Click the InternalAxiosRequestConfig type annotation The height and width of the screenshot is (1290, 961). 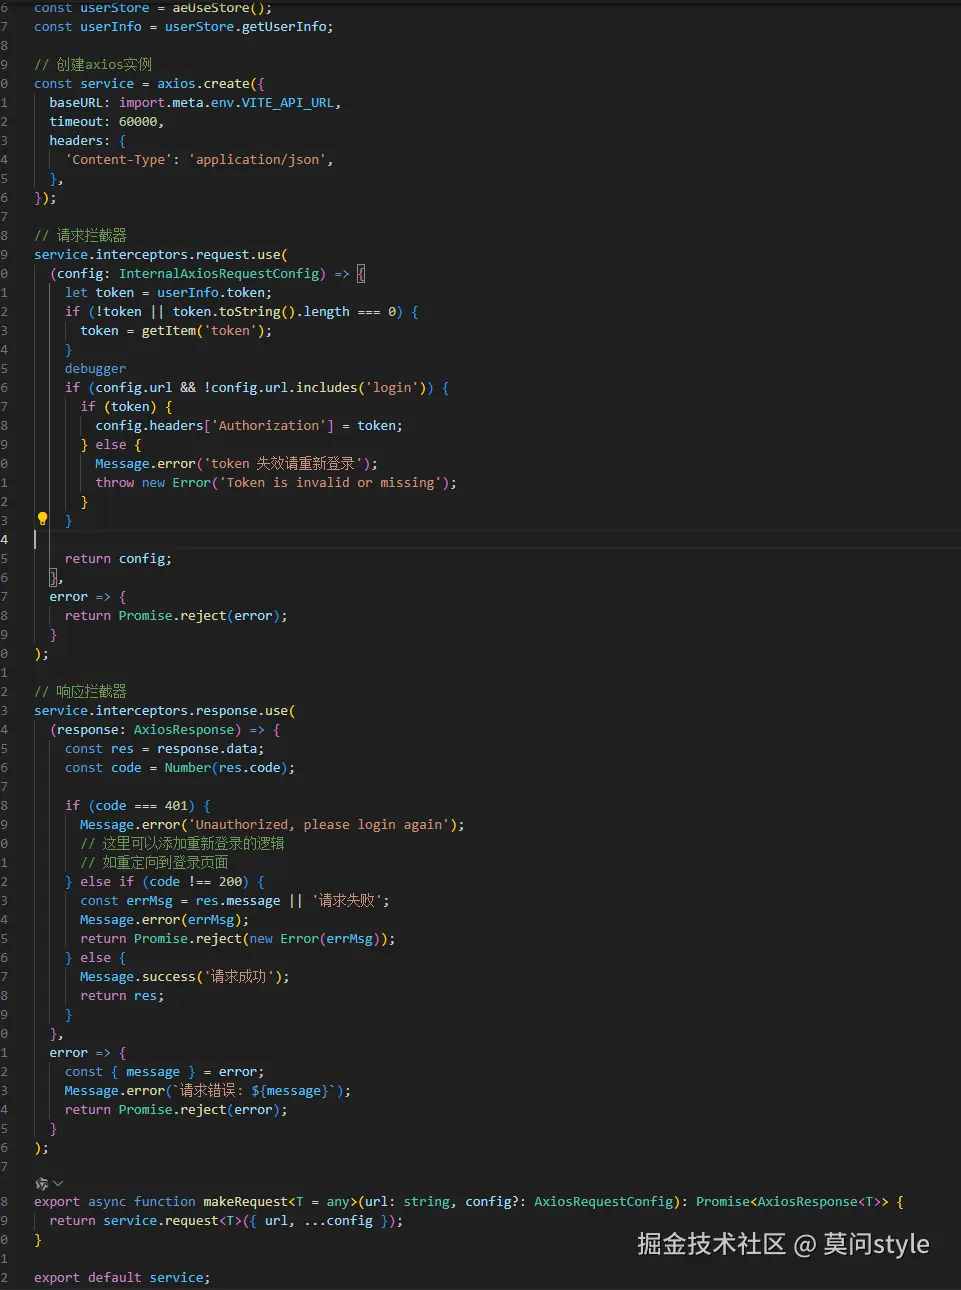point(221,274)
